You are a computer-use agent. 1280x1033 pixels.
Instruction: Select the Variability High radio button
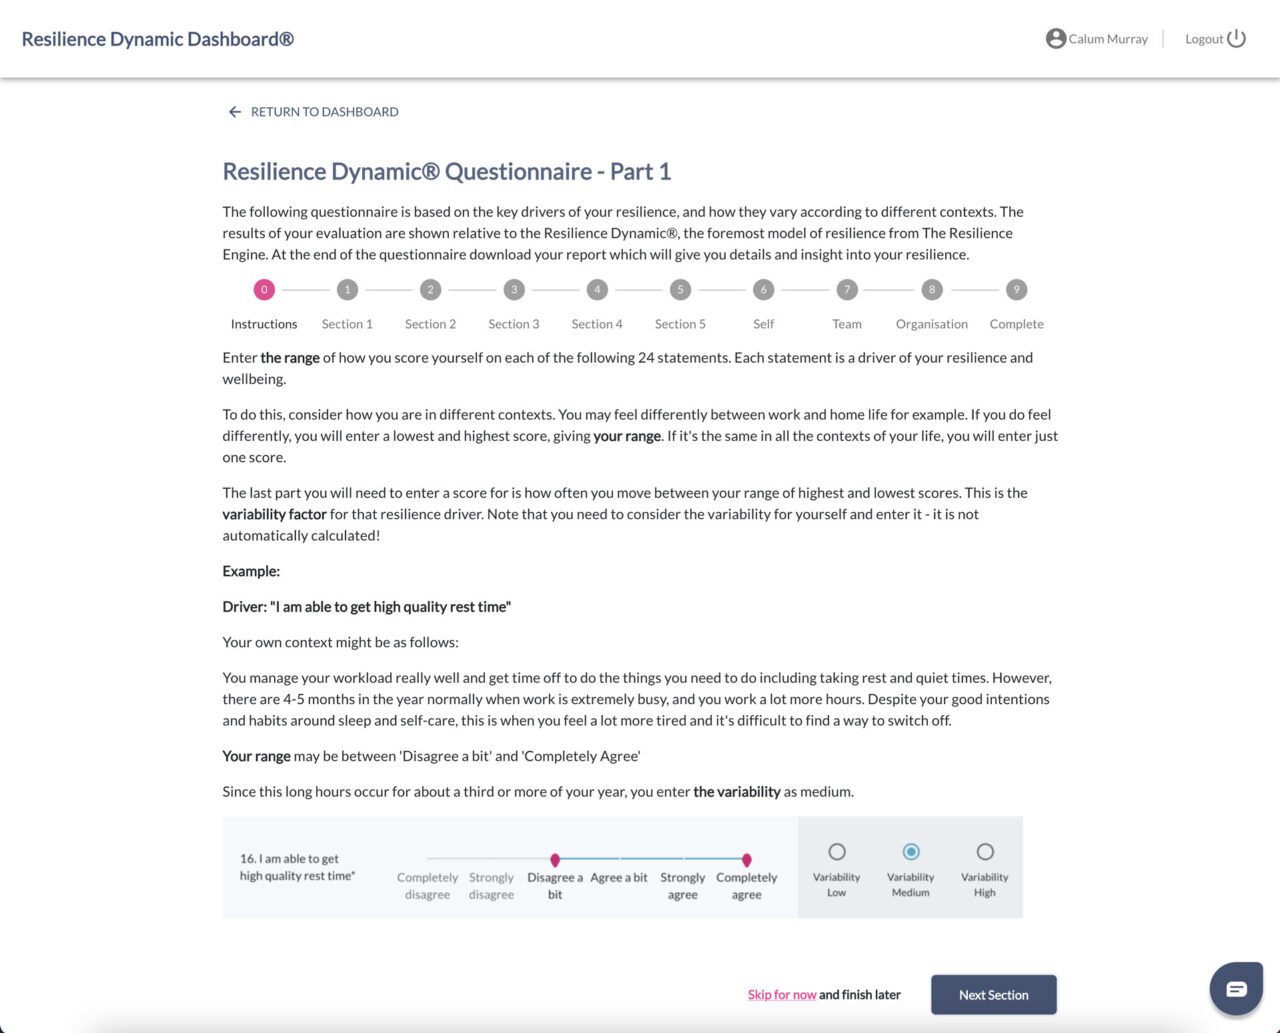[984, 852]
